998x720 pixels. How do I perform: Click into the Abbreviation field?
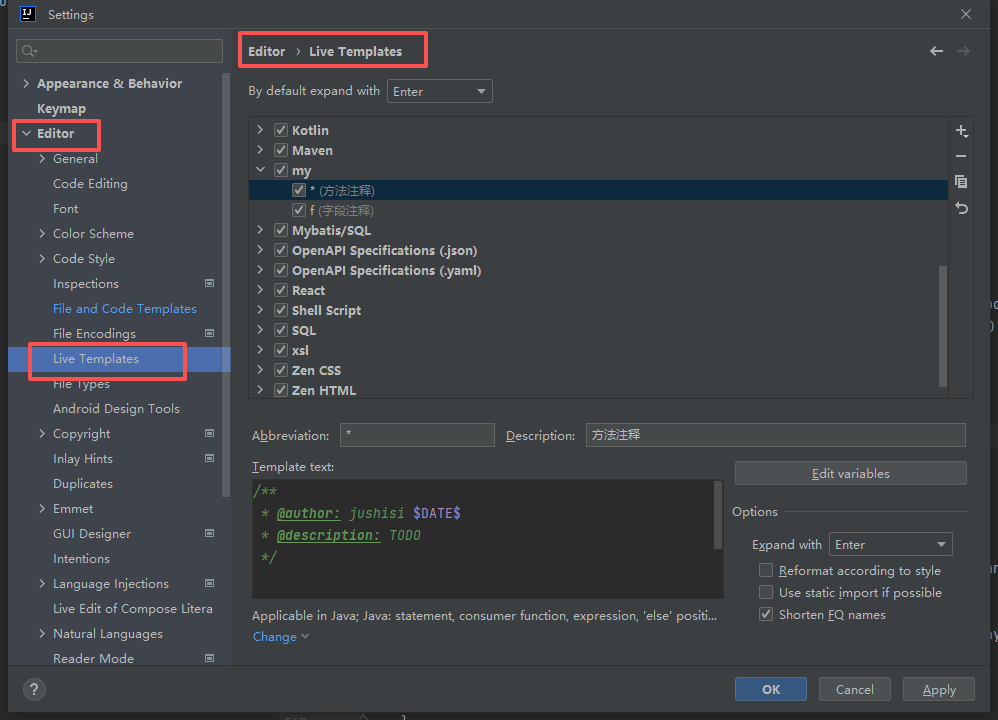pyautogui.click(x=417, y=435)
